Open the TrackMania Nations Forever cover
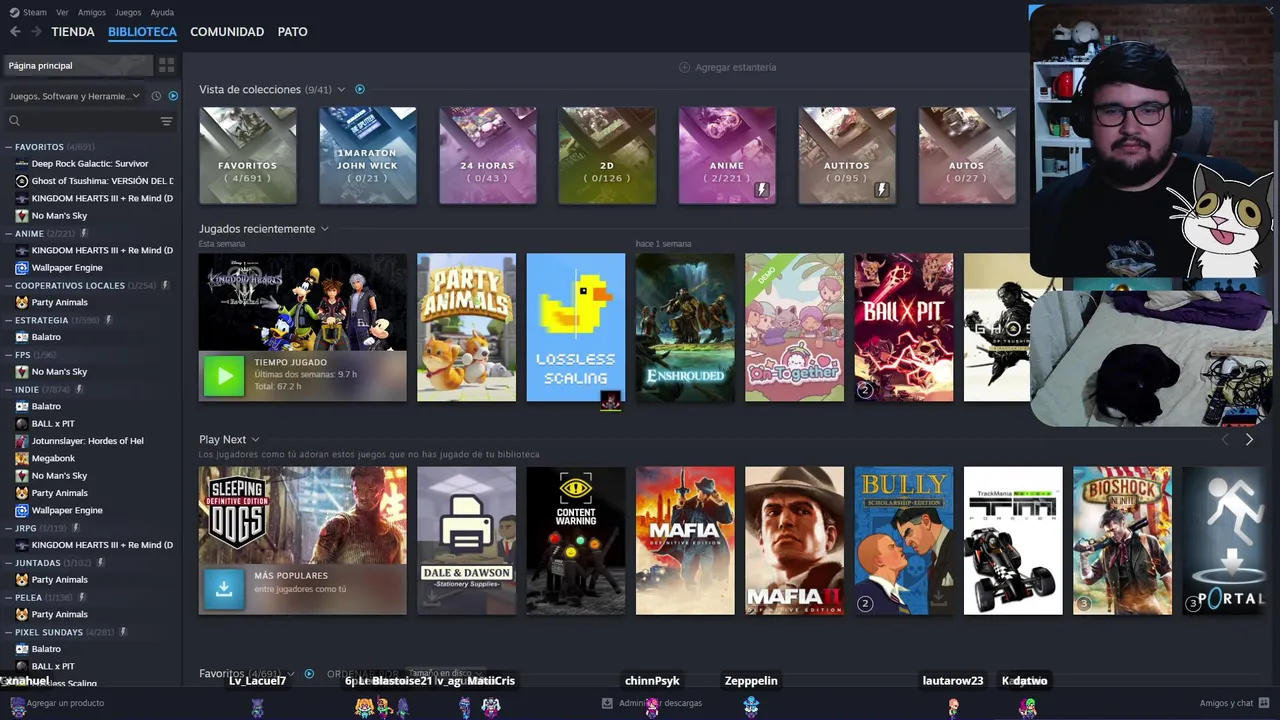The width and height of the screenshot is (1280, 720). [1013, 540]
